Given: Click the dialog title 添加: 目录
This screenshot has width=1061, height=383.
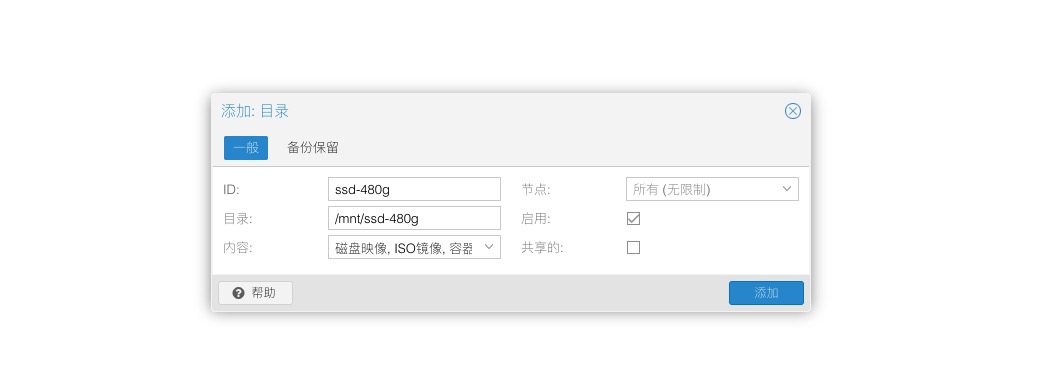Looking at the screenshot, I should point(255,111).
